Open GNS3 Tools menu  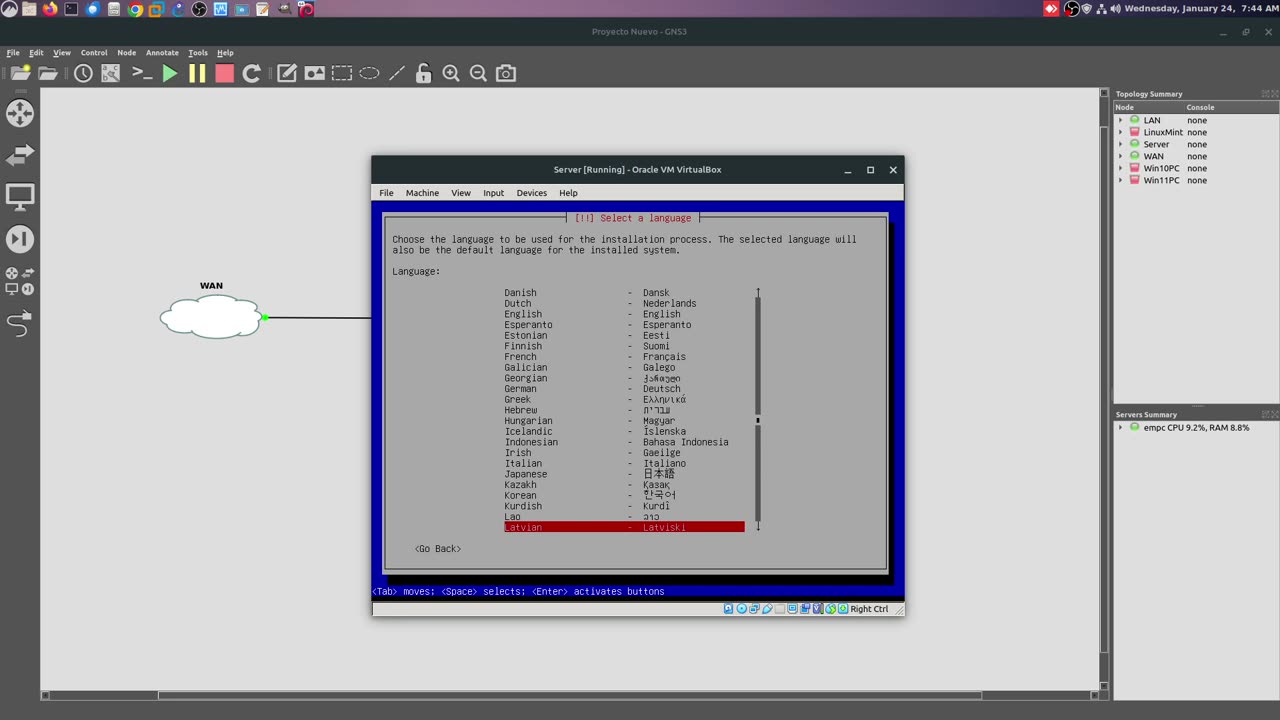tap(198, 53)
